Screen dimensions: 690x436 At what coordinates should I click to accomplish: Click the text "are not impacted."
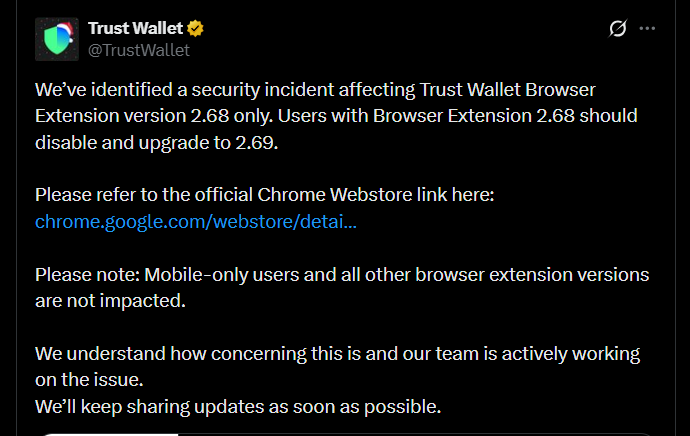[x=110, y=301]
